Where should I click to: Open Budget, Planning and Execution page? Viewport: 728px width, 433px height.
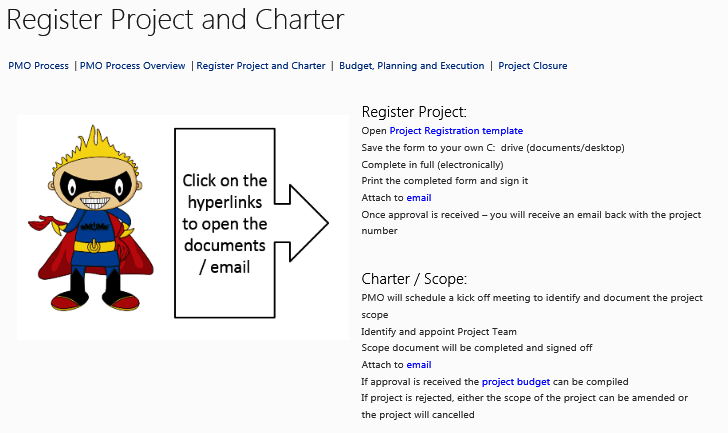pyautogui.click(x=411, y=66)
